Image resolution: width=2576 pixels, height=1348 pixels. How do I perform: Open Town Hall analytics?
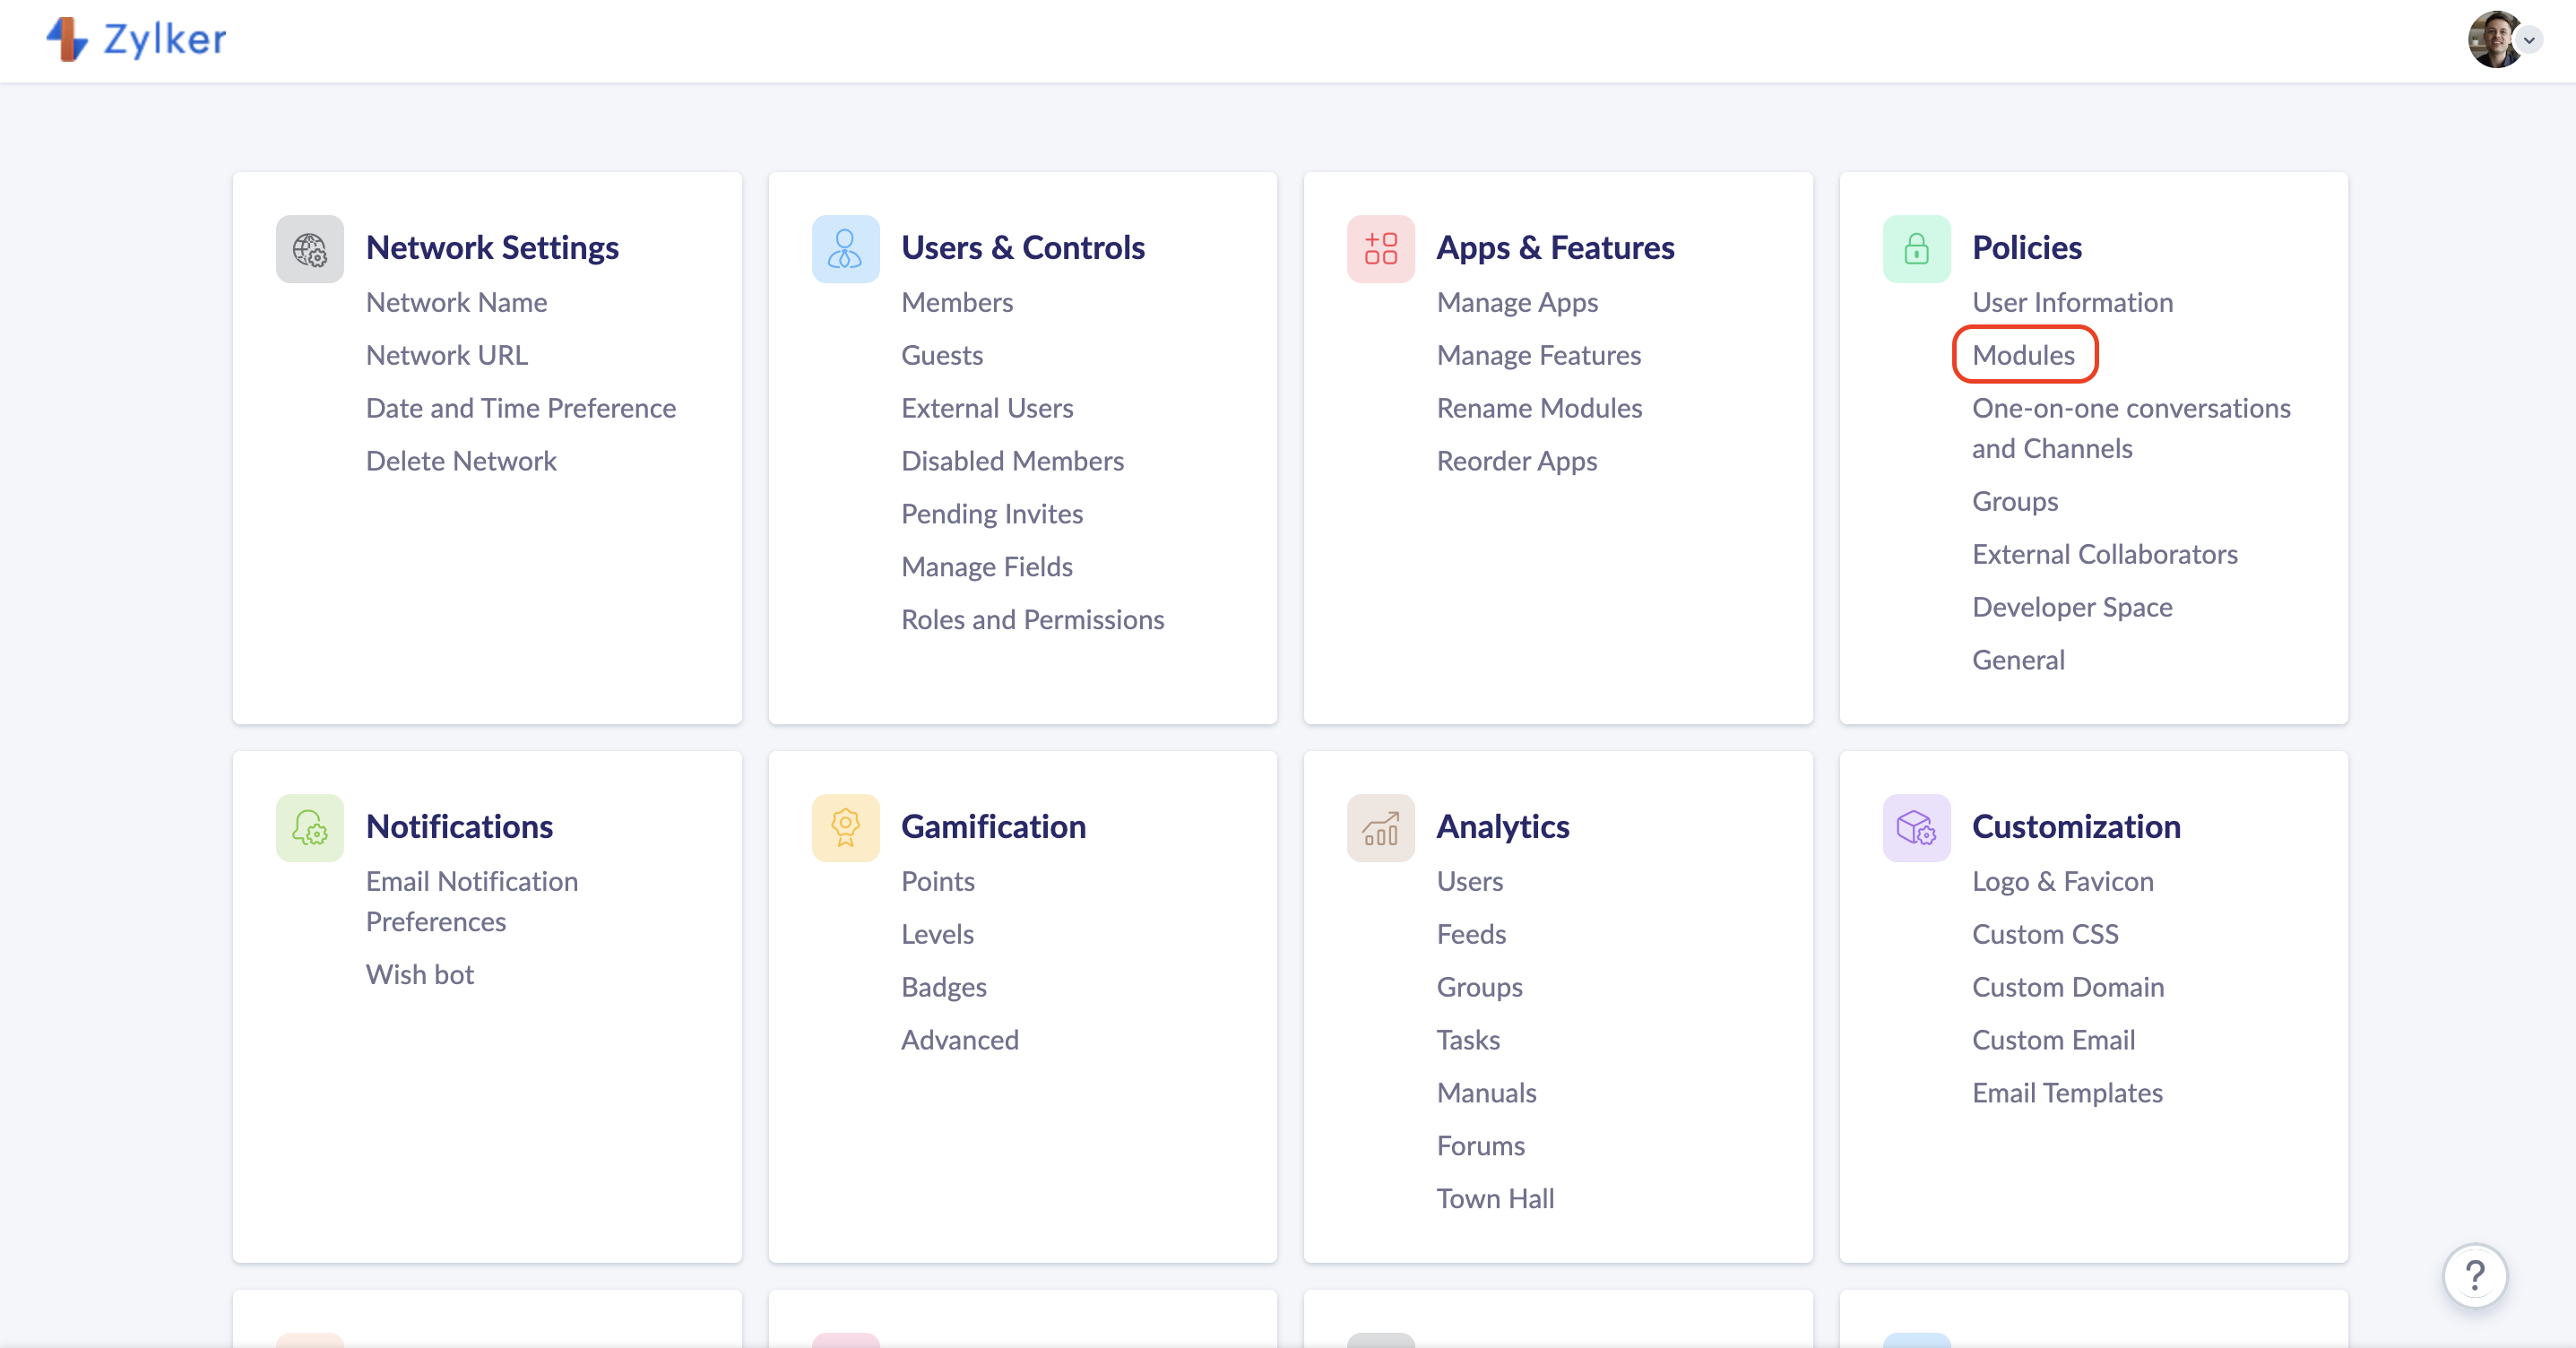click(1494, 1199)
